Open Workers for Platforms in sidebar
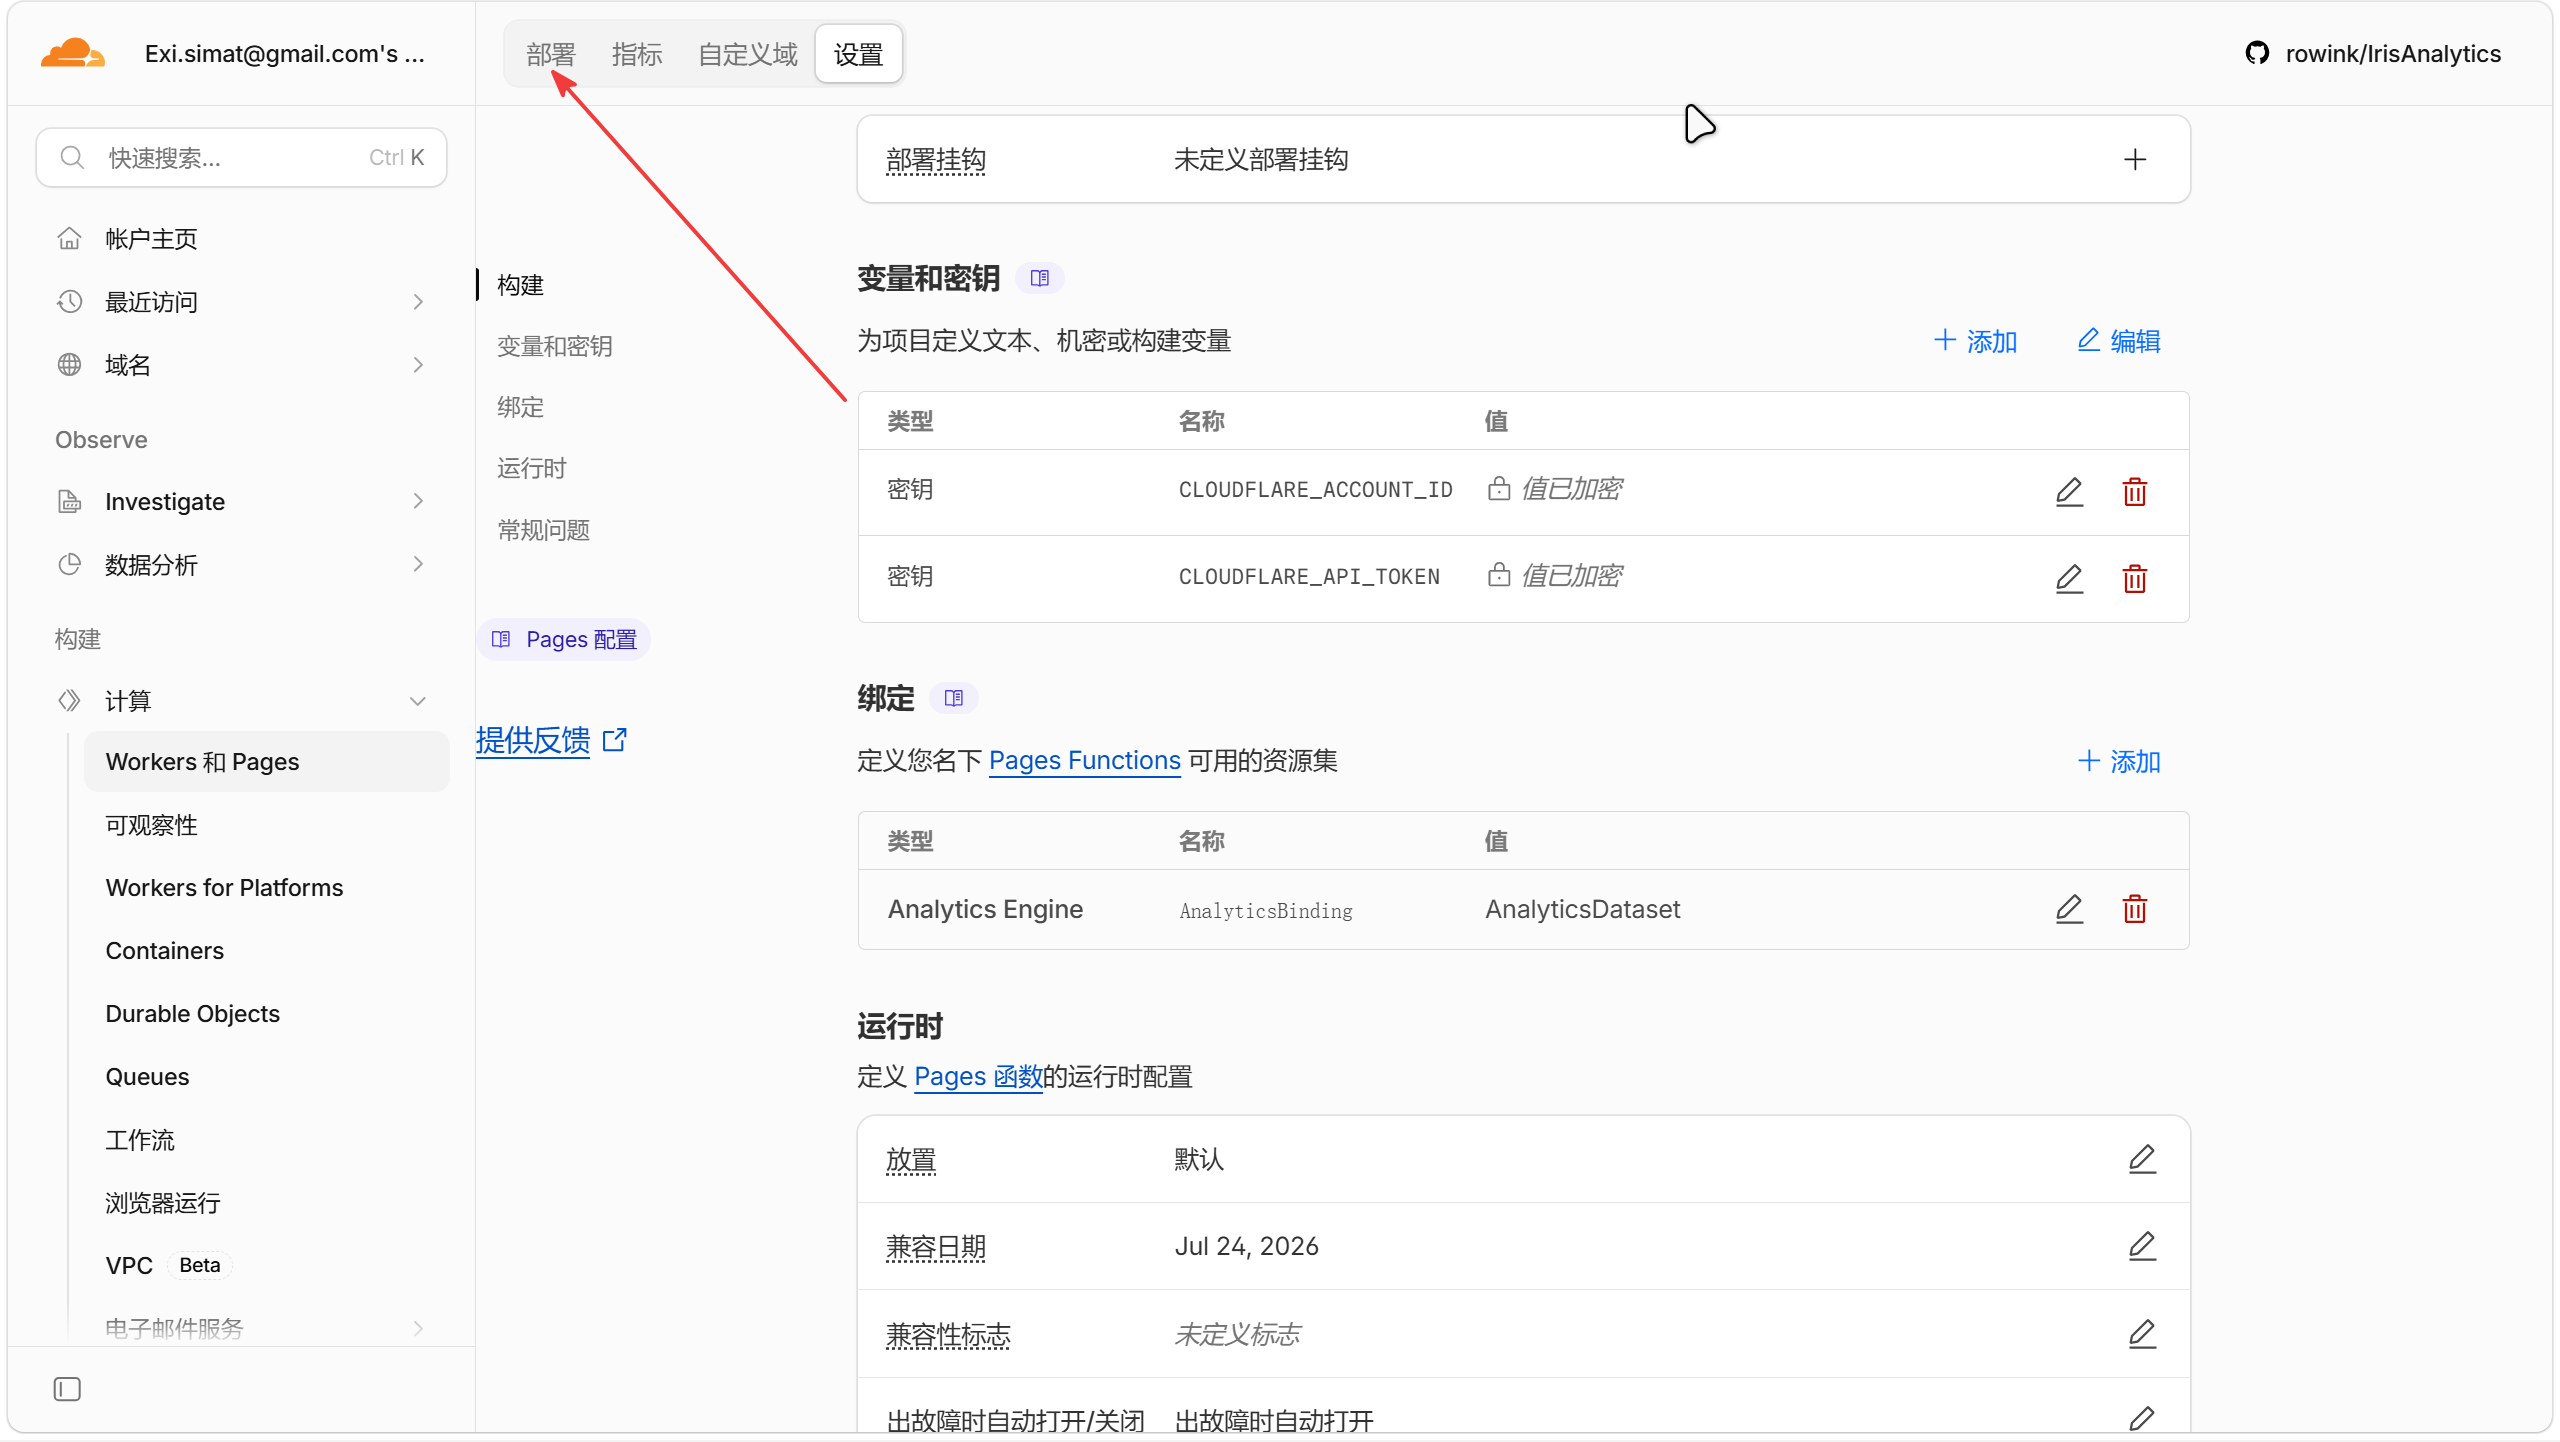2560x1442 pixels. [224, 887]
